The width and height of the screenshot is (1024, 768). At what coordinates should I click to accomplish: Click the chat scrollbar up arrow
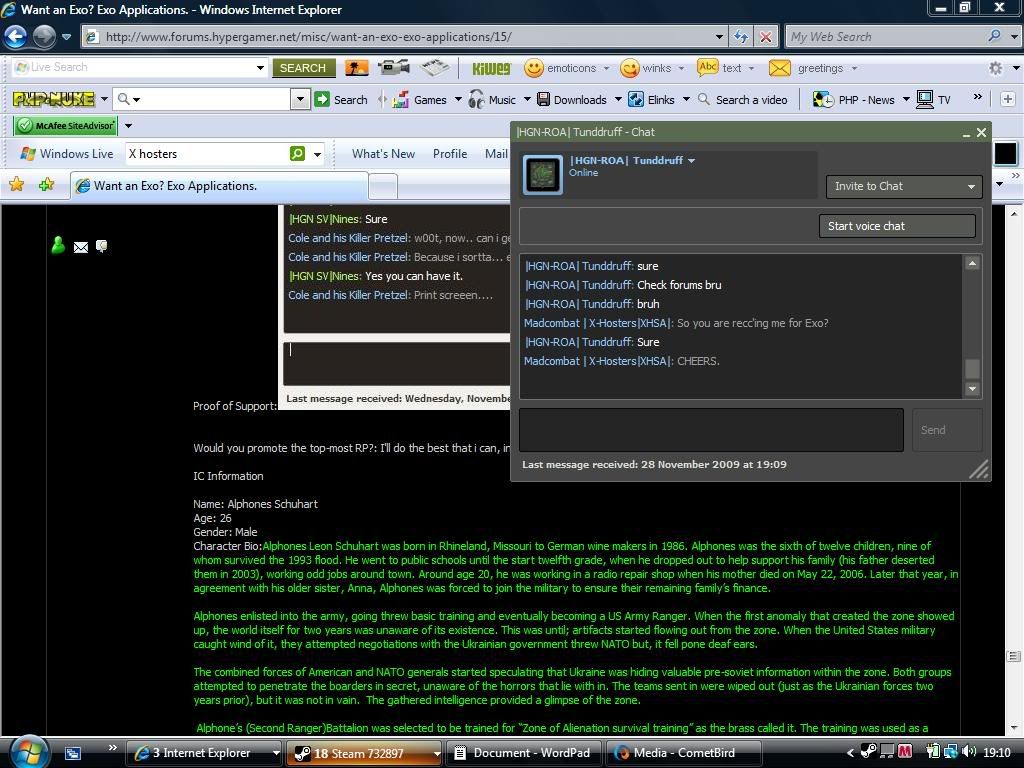click(972, 263)
